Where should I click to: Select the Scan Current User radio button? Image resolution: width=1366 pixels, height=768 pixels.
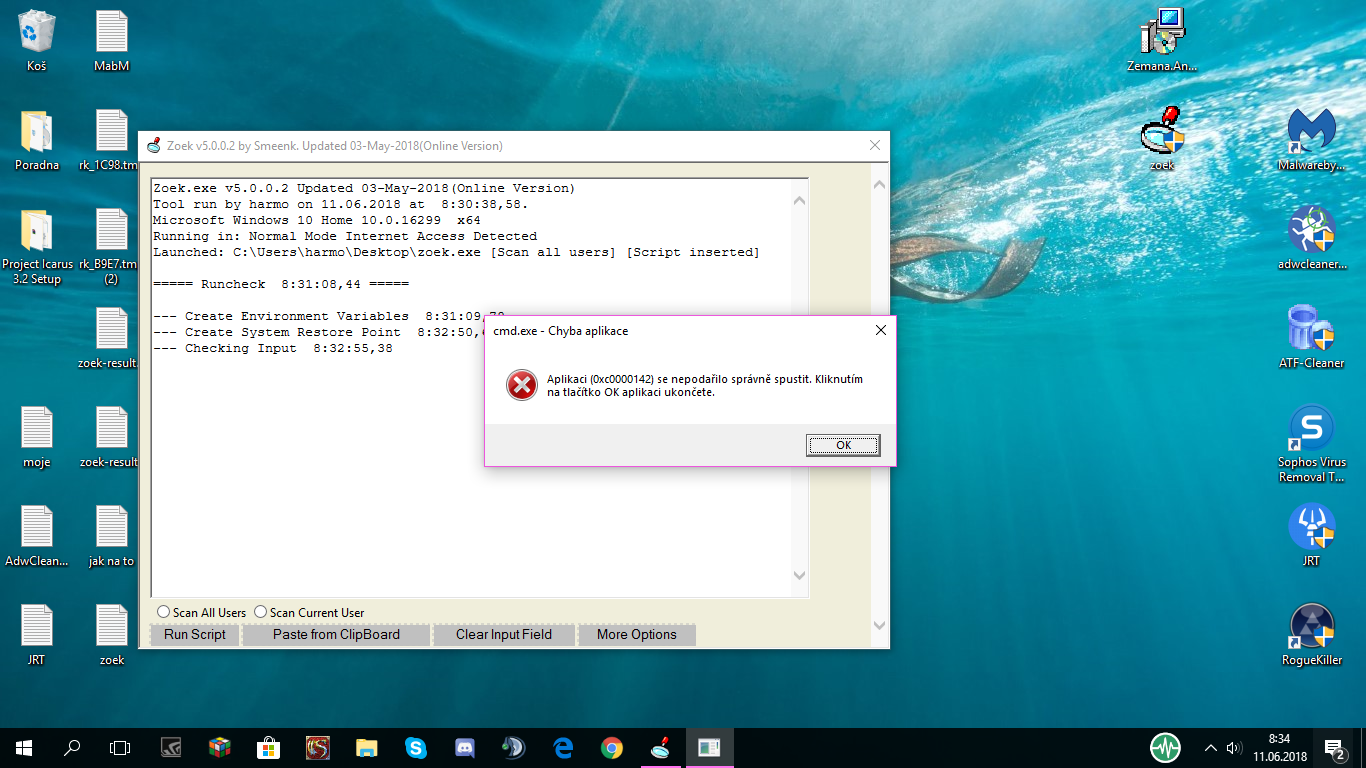[261, 612]
